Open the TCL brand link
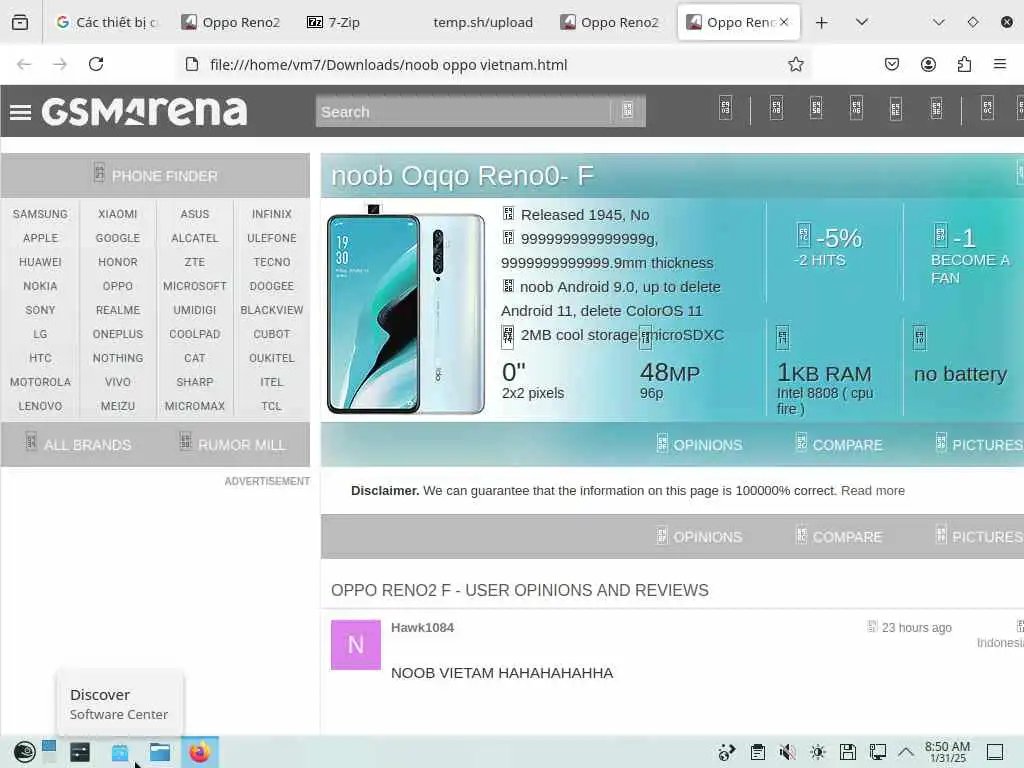 [272, 406]
